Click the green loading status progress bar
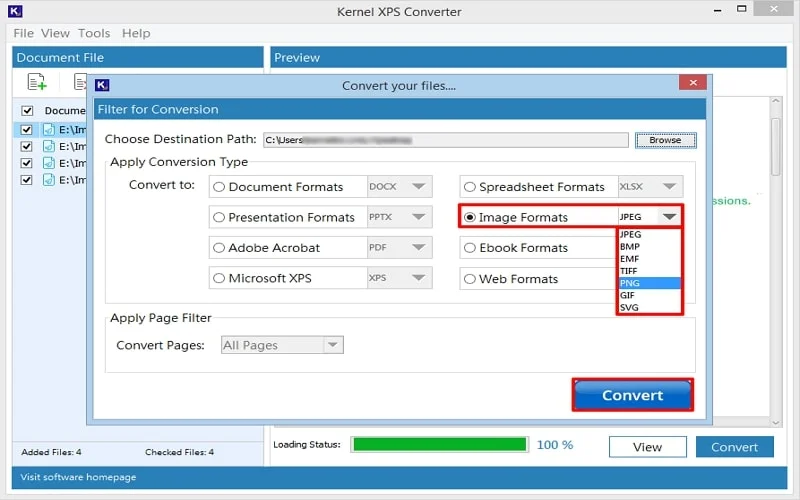This screenshot has height=500, width=800. [439, 444]
